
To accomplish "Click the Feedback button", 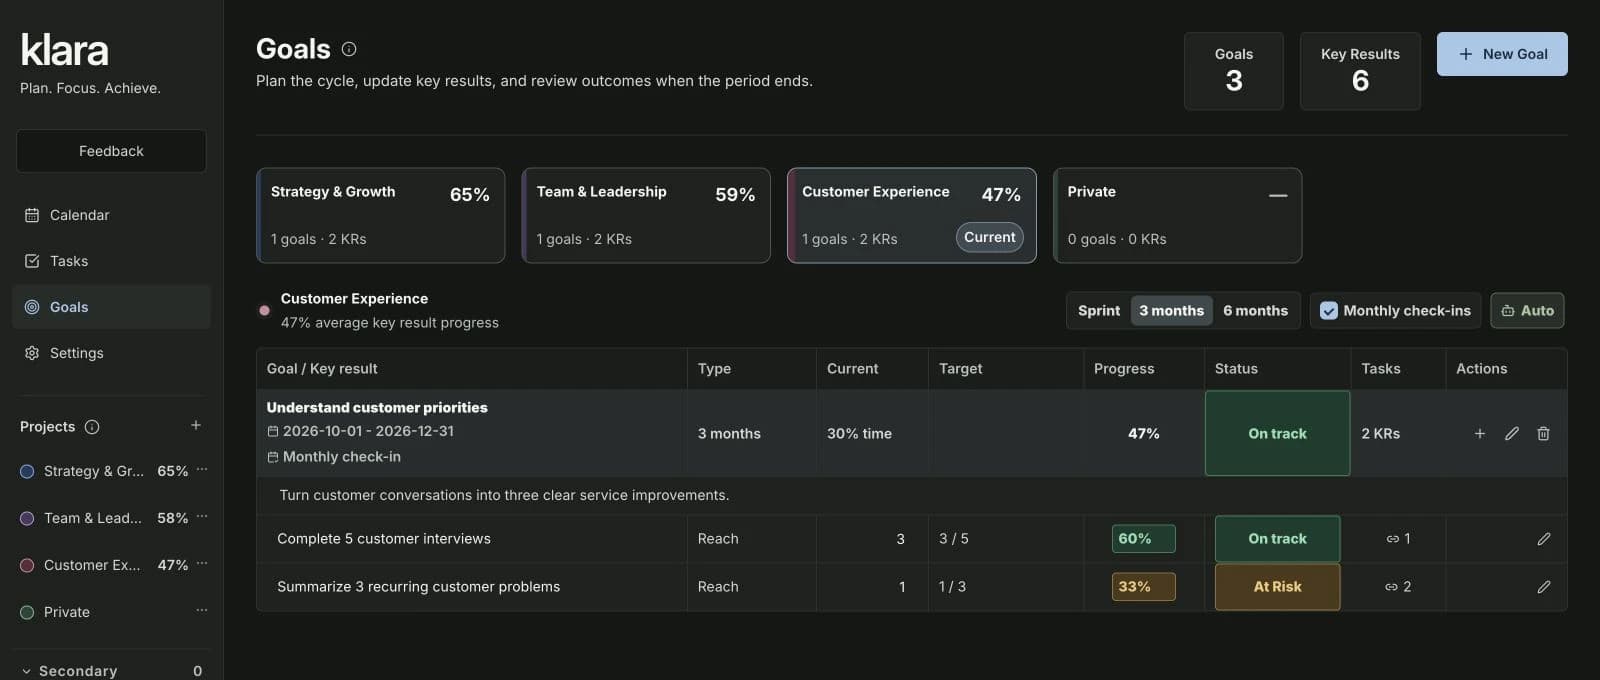I will pyautogui.click(x=111, y=151).
